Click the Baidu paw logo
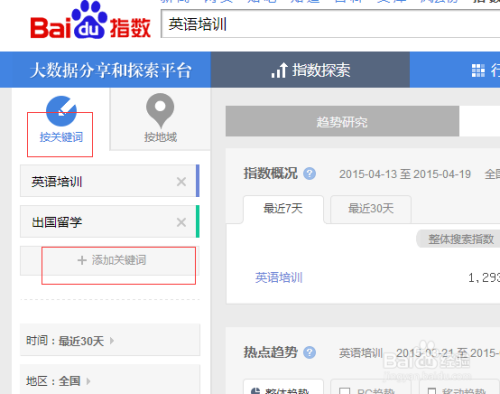This screenshot has height=394, width=500. point(89,20)
